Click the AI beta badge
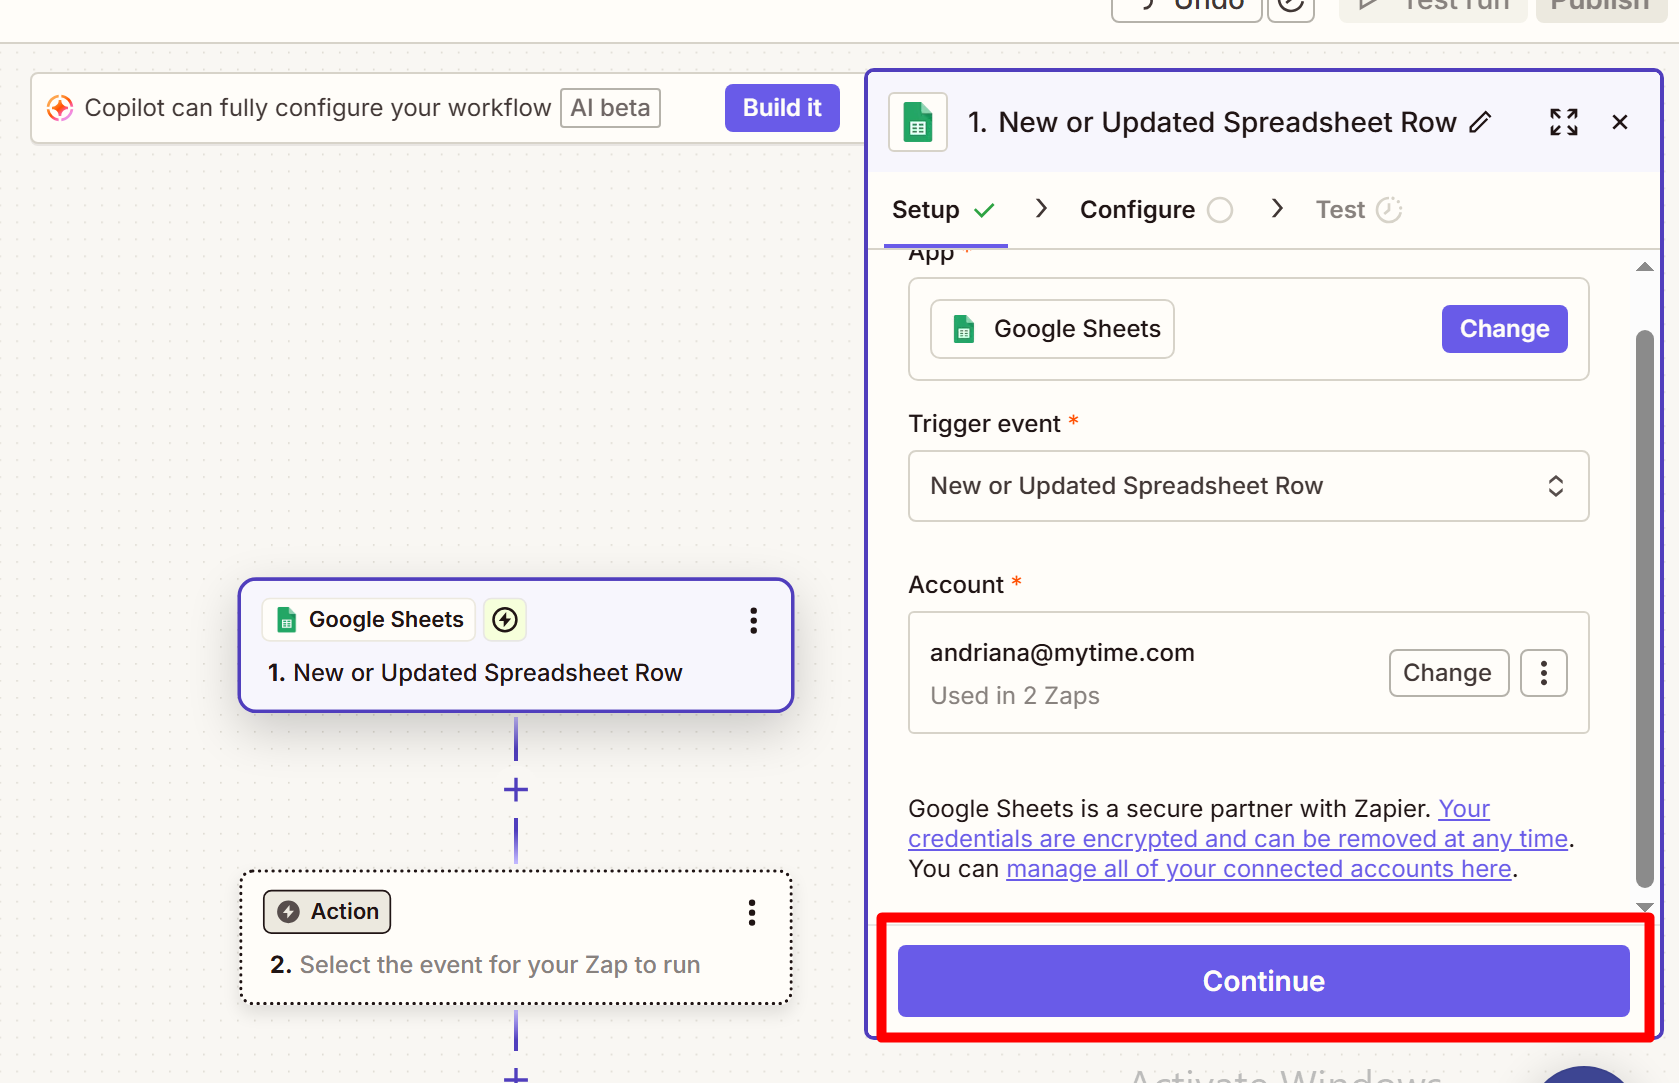The height and width of the screenshot is (1083, 1679). tap(610, 108)
